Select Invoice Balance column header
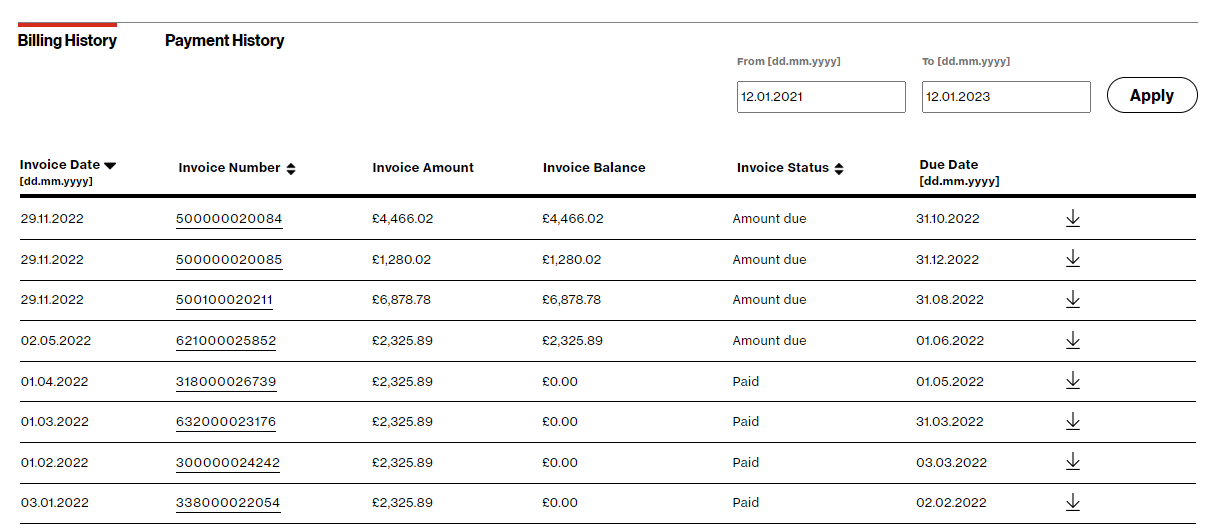The image size is (1210, 531). [x=594, y=168]
